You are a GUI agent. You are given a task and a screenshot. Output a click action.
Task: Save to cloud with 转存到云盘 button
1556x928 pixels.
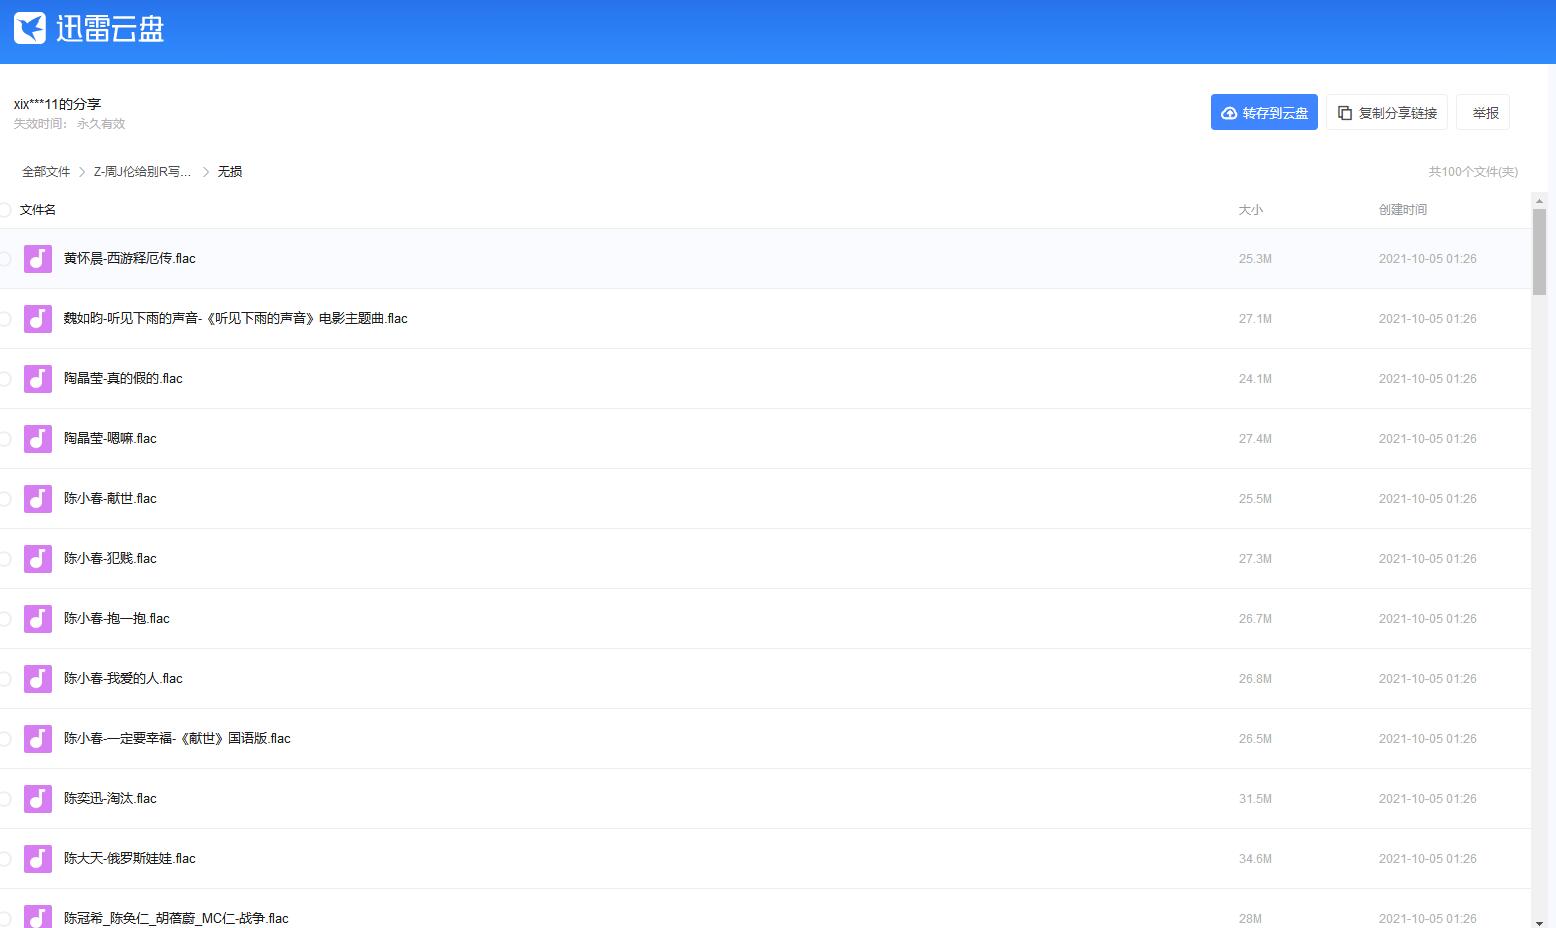[x=1264, y=113]
